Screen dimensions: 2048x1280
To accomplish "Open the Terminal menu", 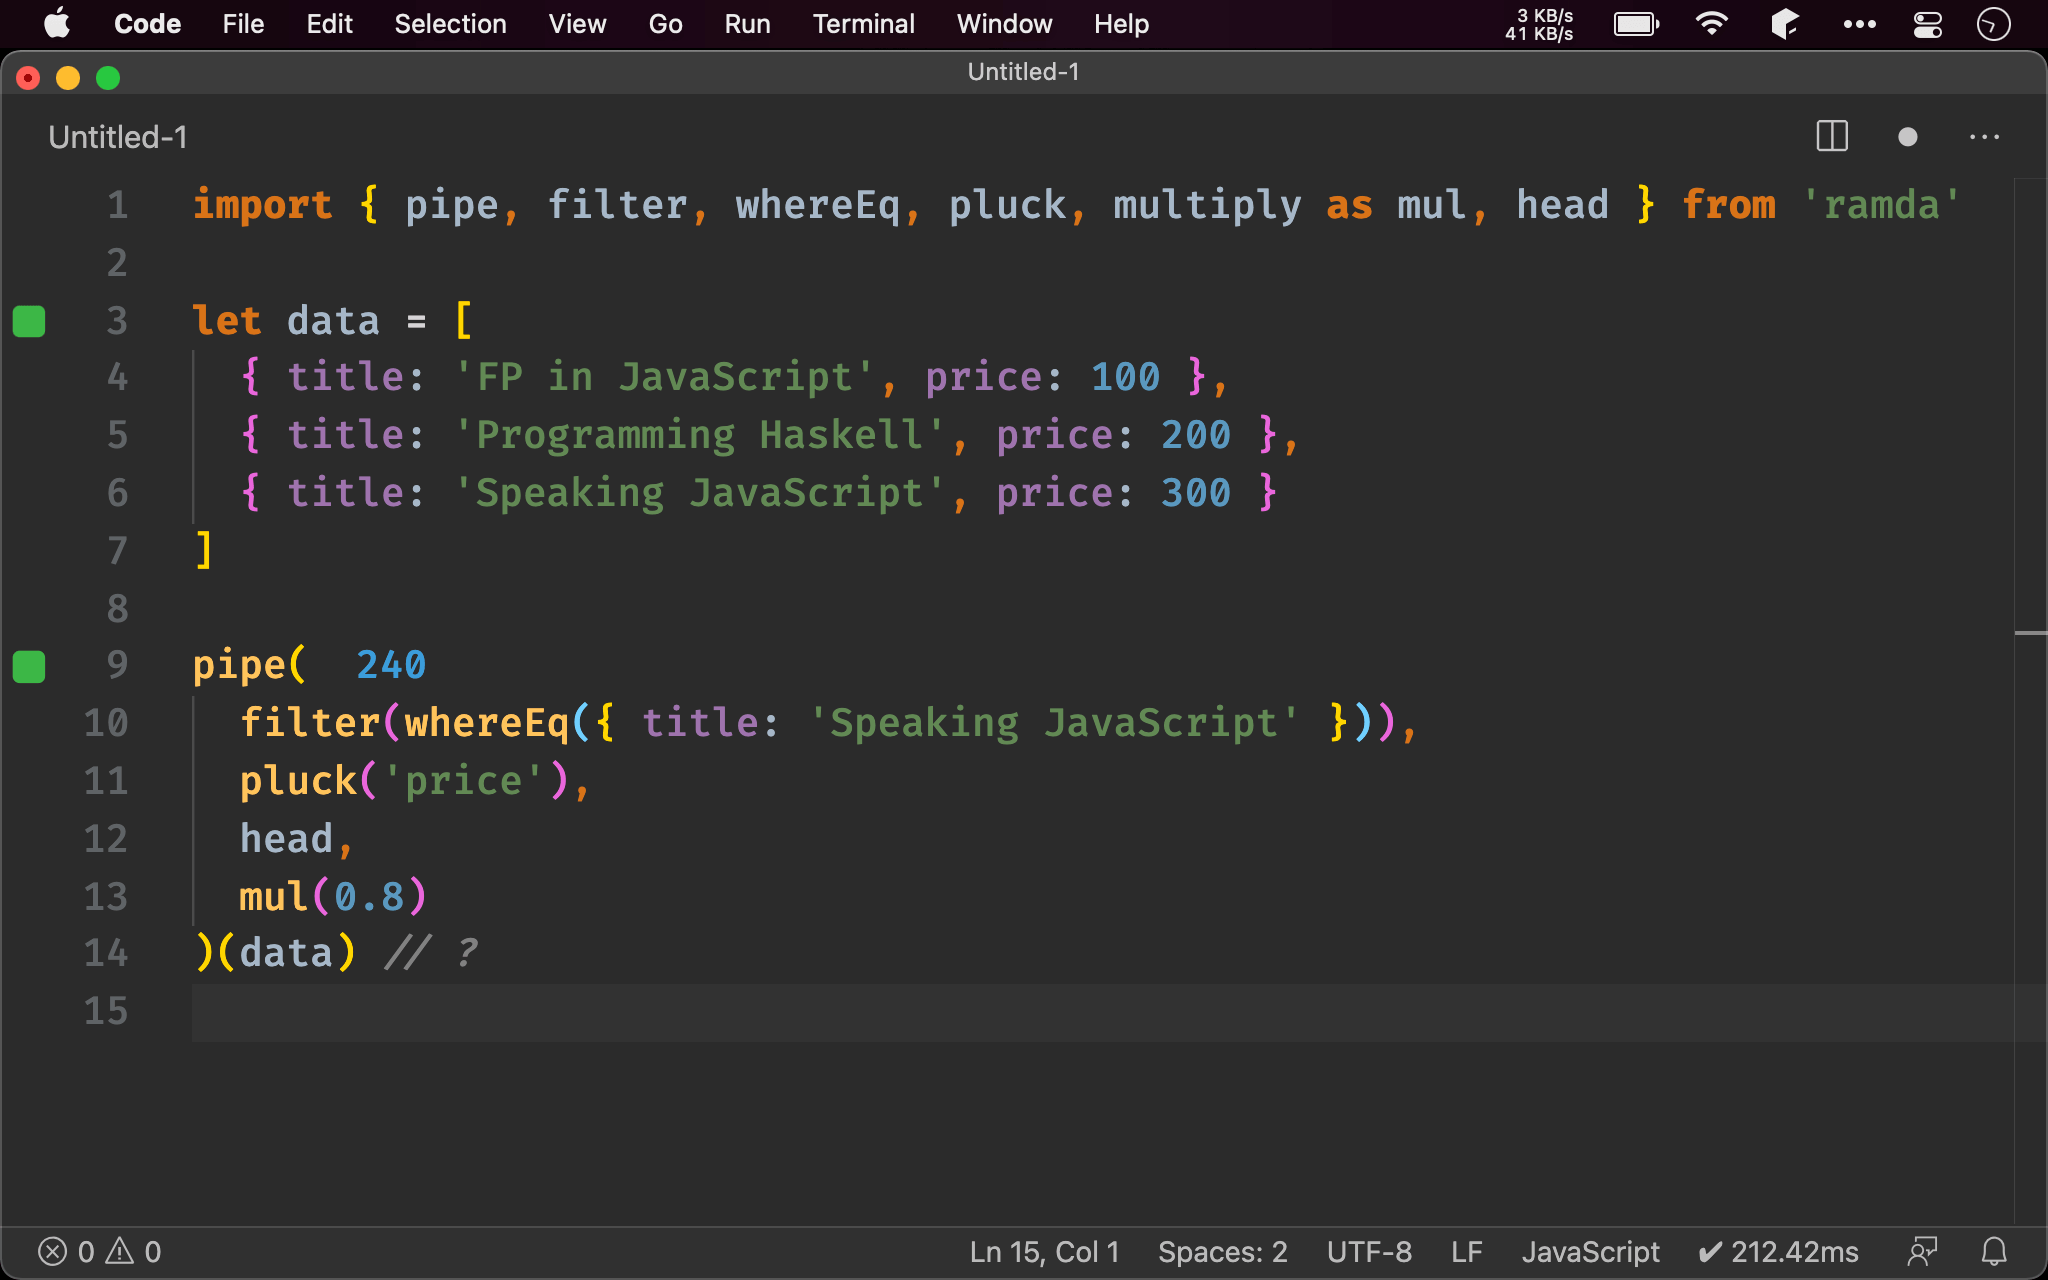I will coord(863,23).
